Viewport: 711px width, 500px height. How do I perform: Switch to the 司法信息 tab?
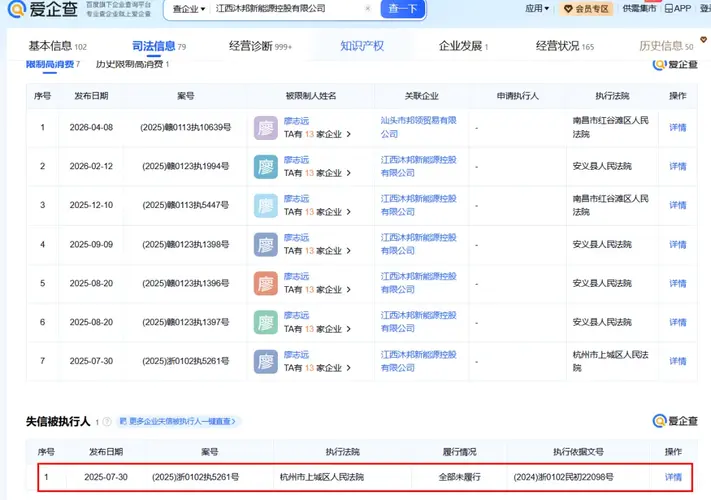(159, 46)
